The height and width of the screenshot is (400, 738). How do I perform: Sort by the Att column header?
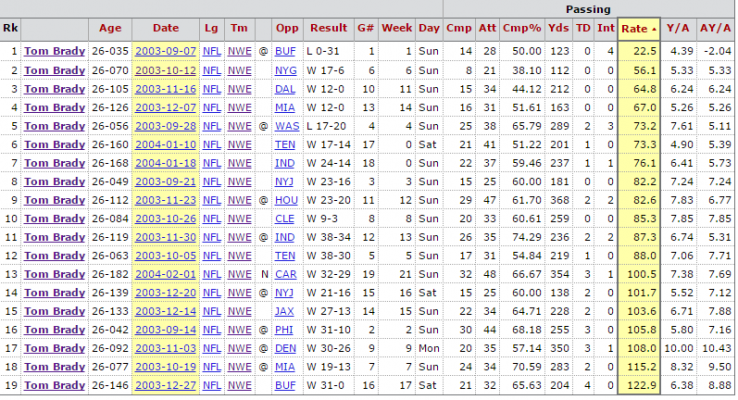point(487,28)
